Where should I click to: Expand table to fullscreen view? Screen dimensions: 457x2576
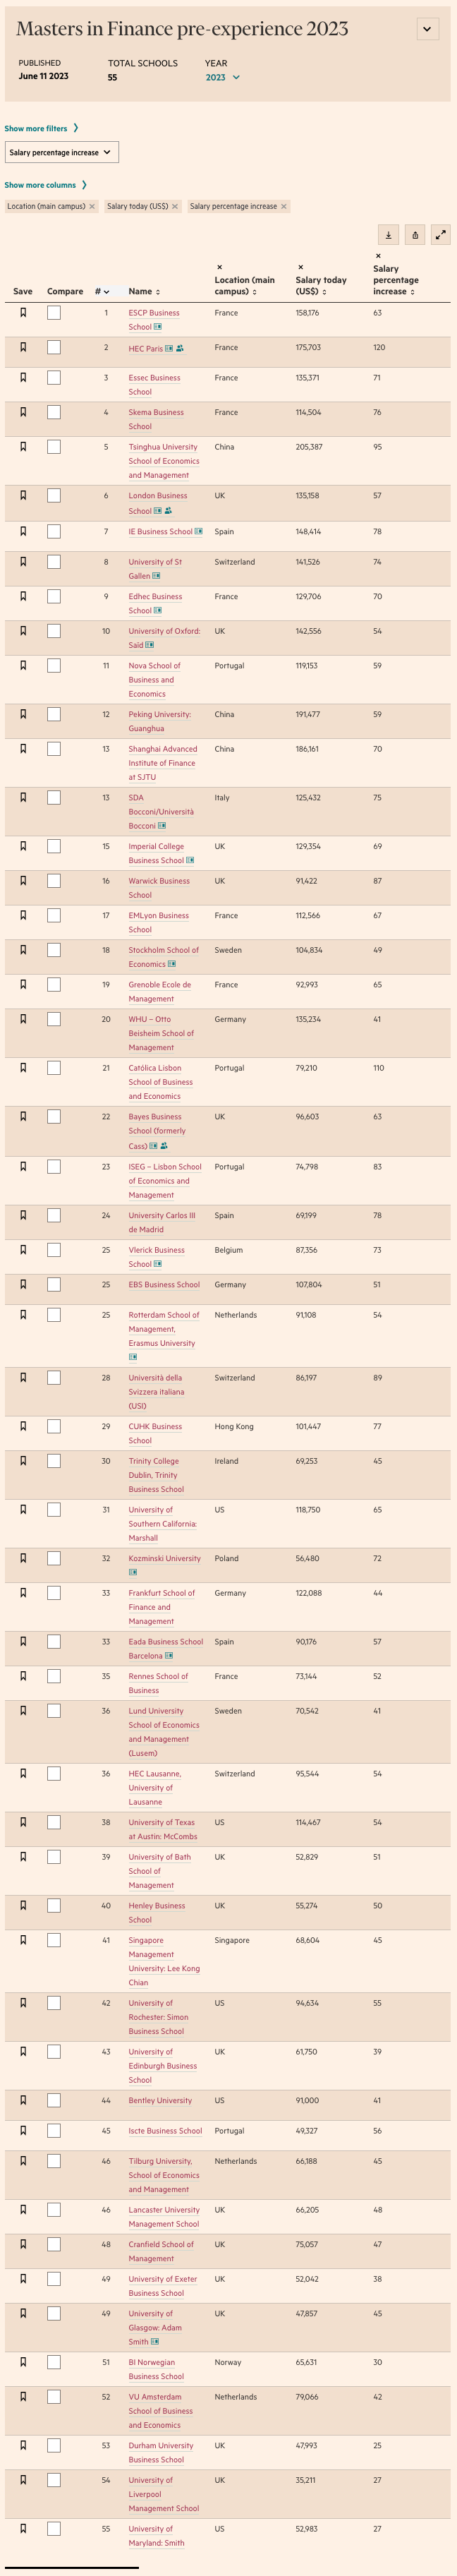click(x=440, y=235)
